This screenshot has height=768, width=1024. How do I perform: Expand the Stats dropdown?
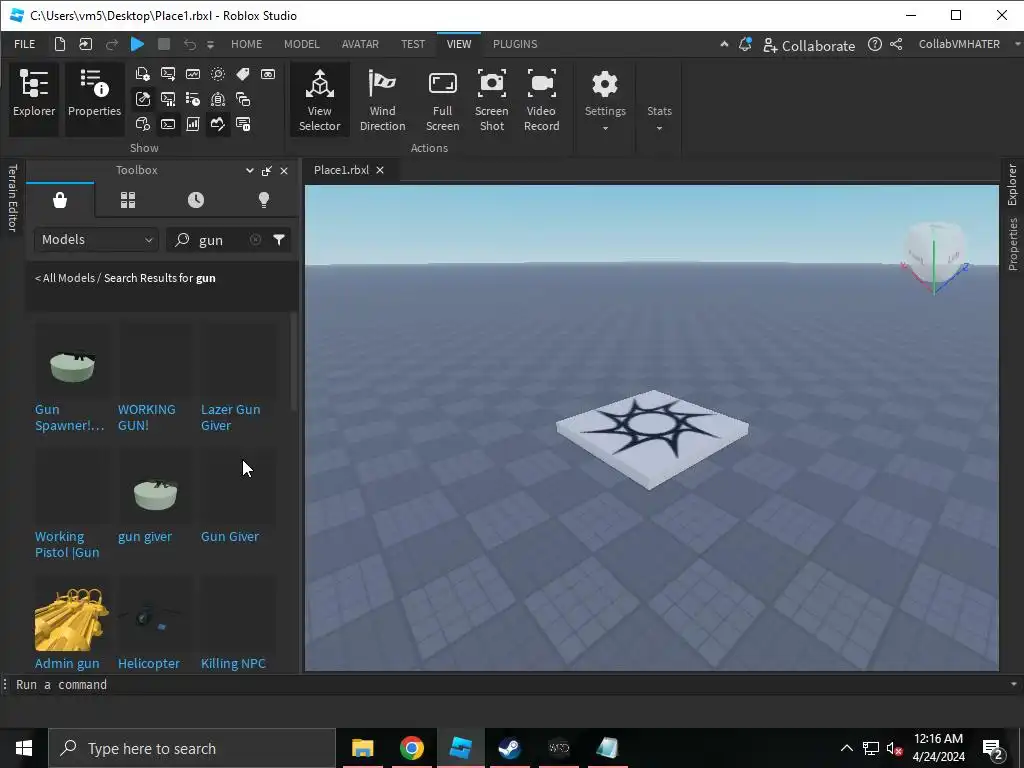tap(659, 128)
